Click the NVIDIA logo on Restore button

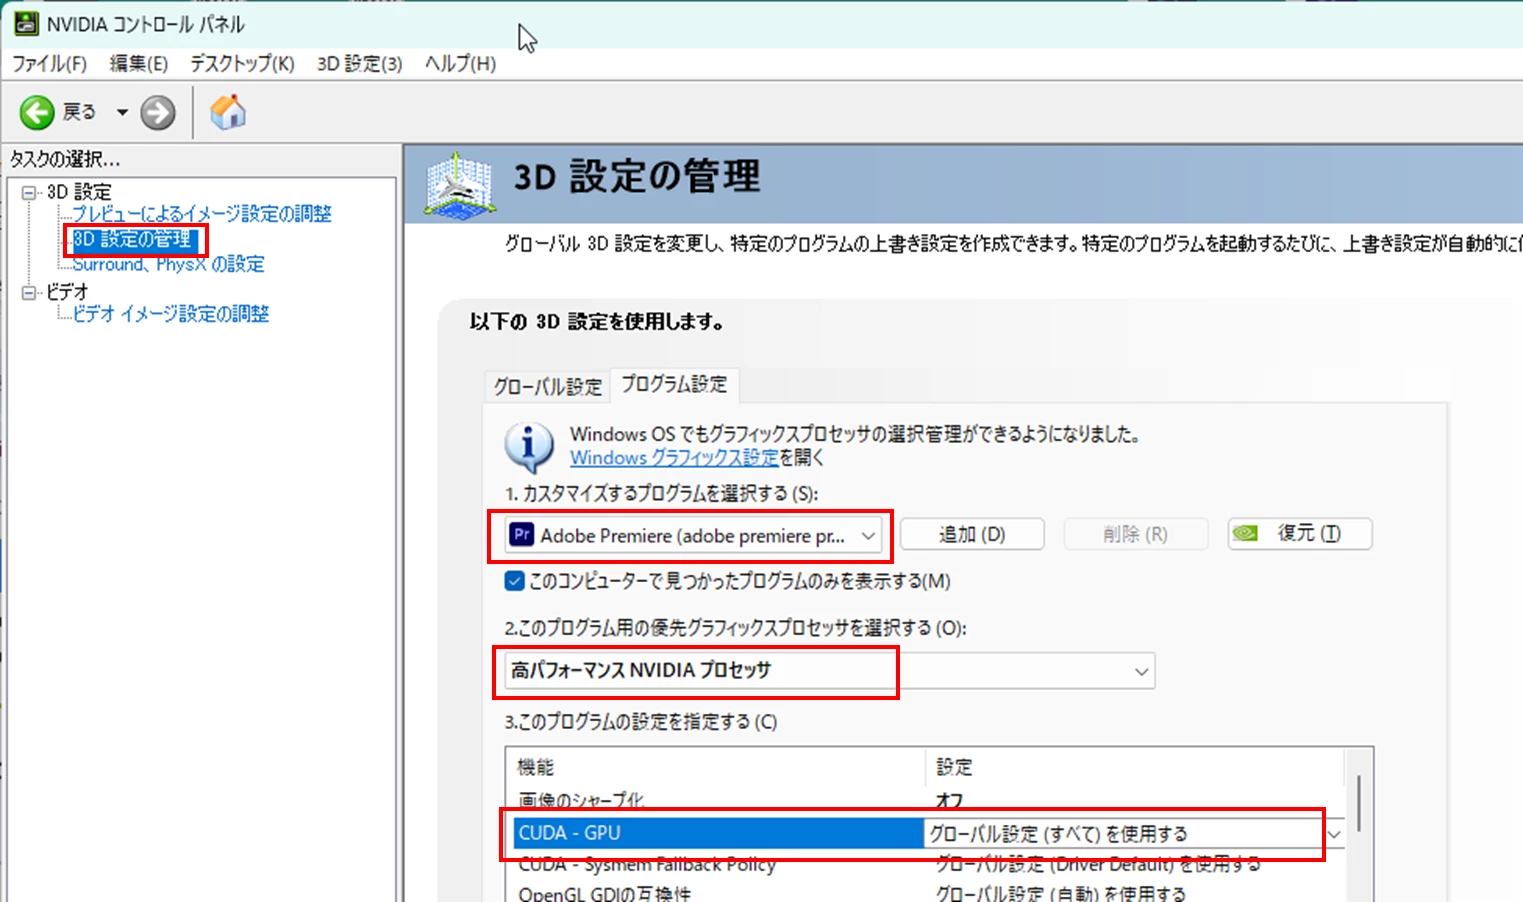tap(1245, 533)
